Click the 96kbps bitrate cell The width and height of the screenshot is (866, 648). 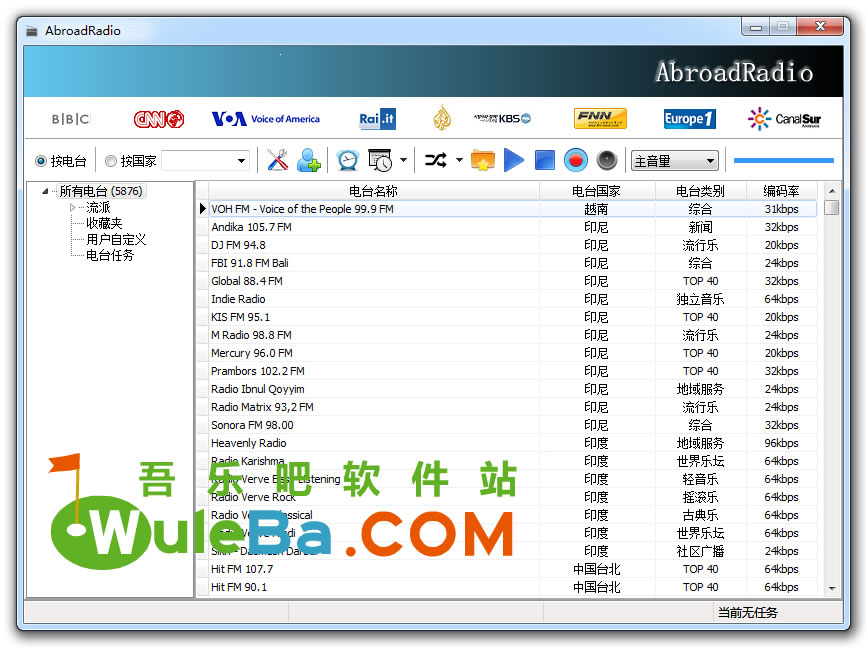point(781,443)
